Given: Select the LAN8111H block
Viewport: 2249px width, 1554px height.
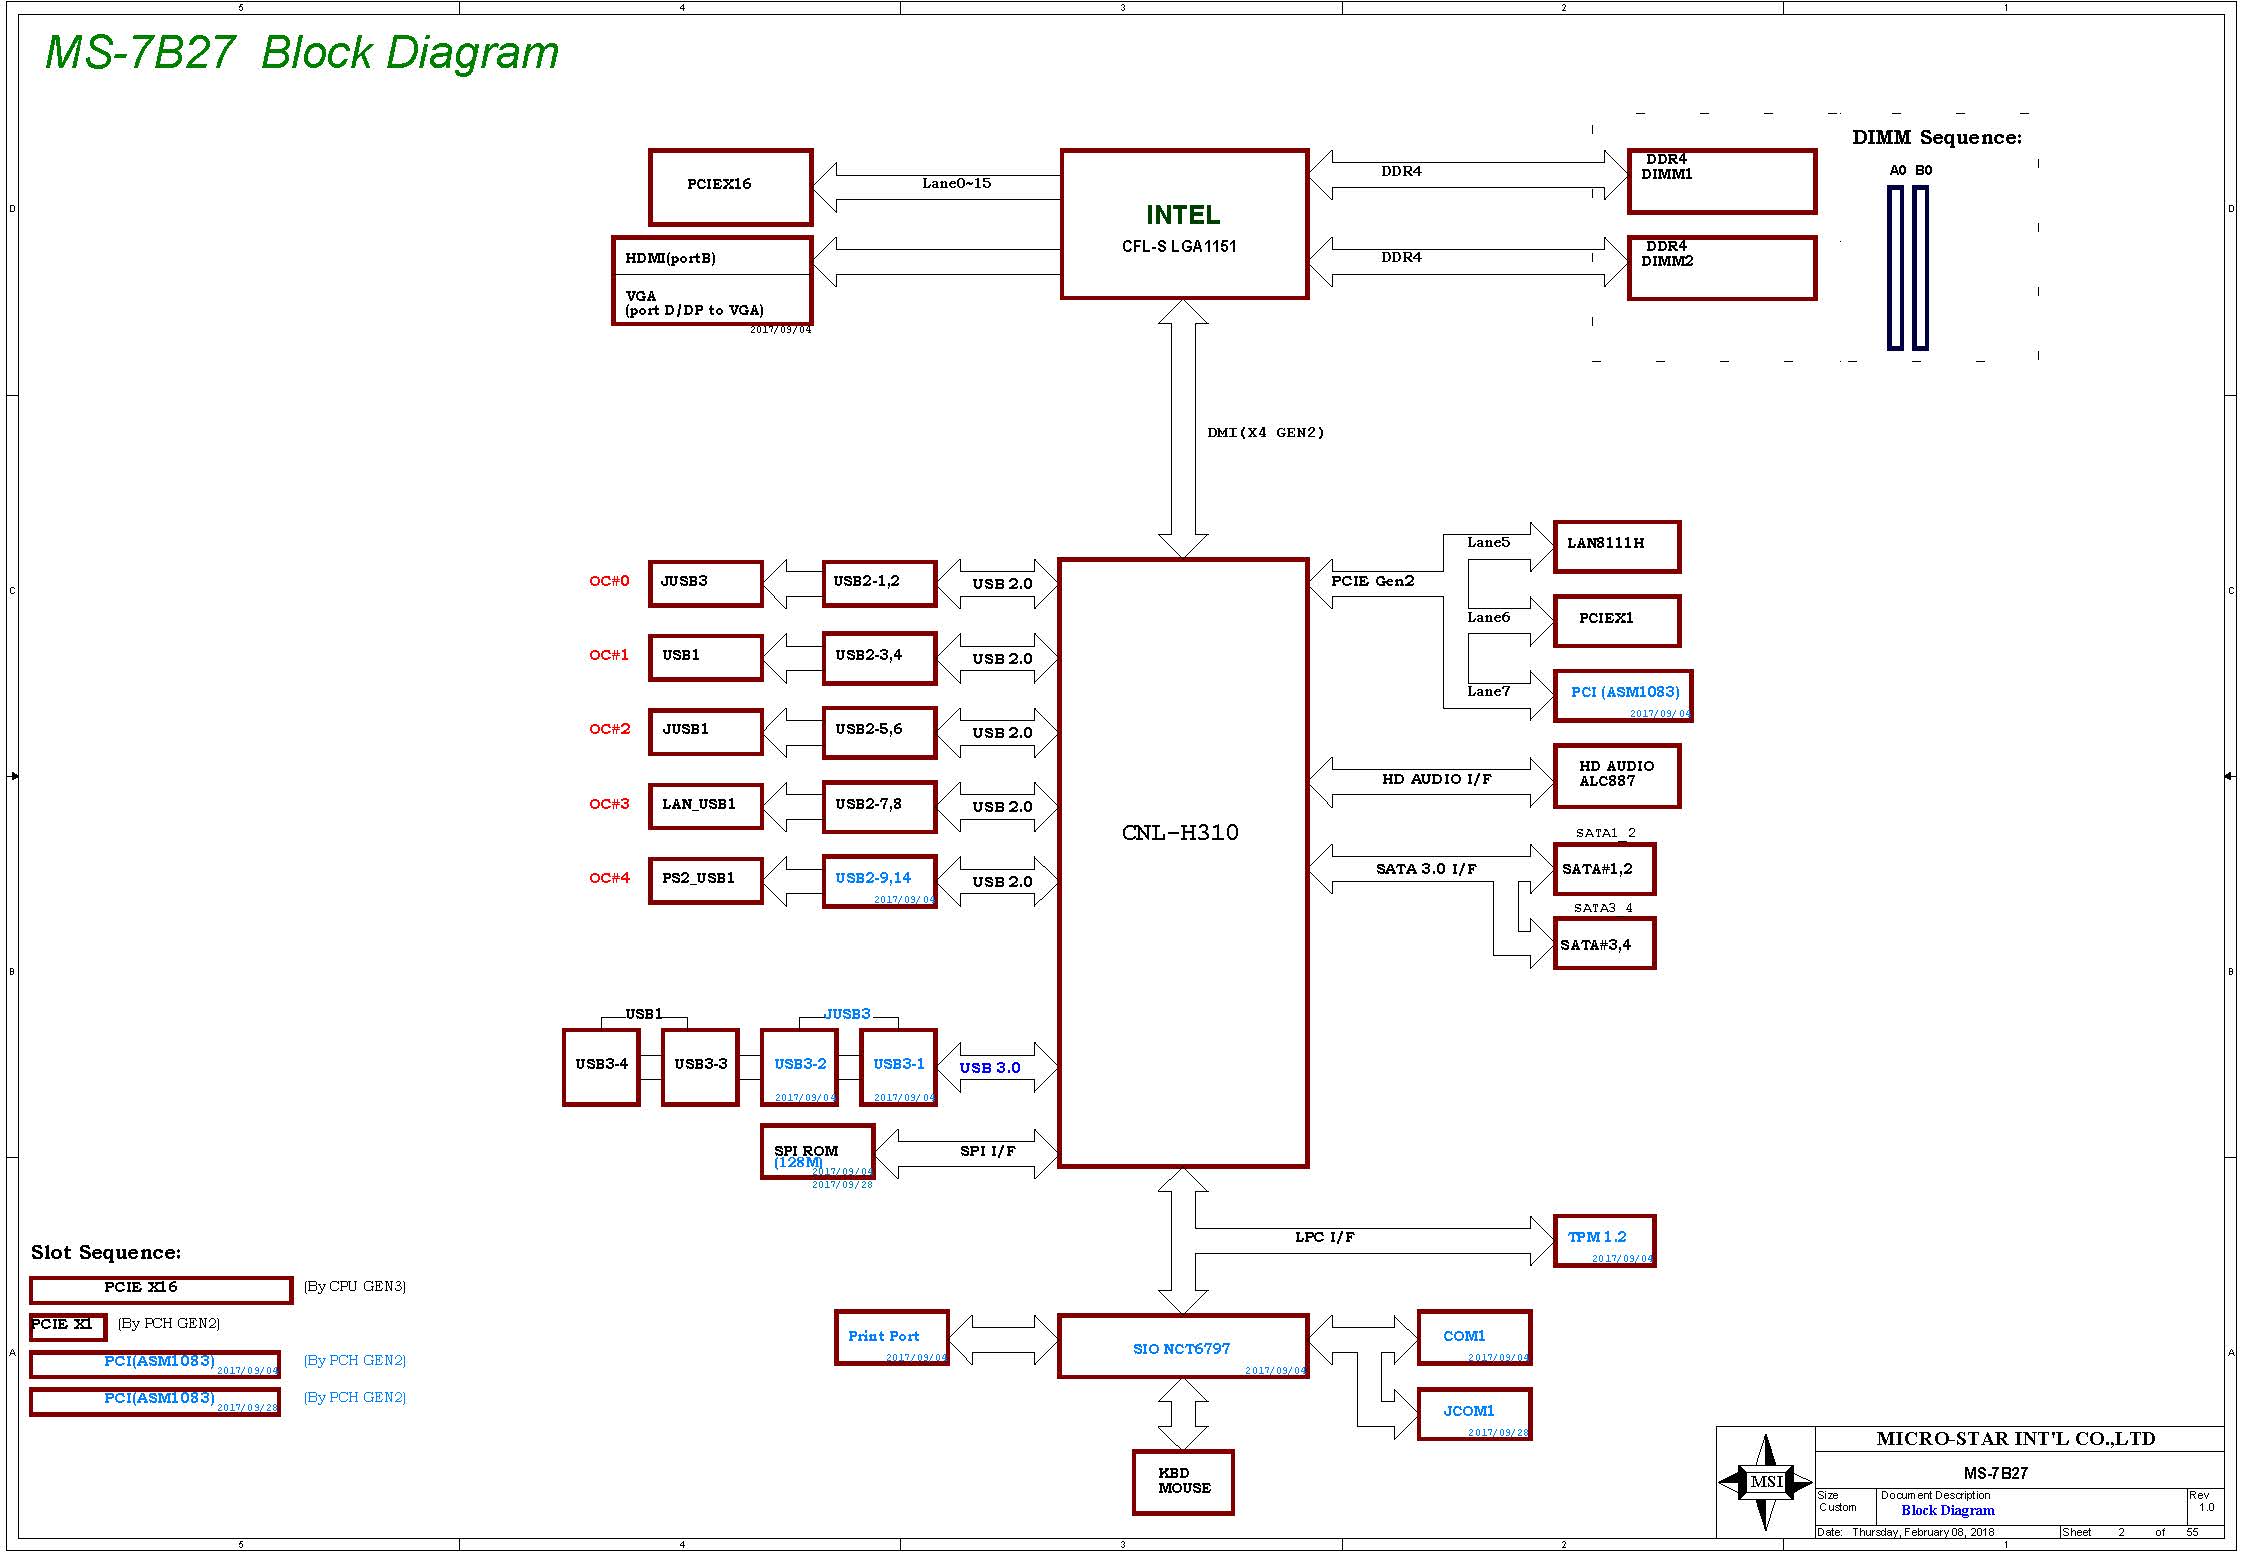Looking at the screenshot, I should pyautogui.click(x=1616, y=547).
